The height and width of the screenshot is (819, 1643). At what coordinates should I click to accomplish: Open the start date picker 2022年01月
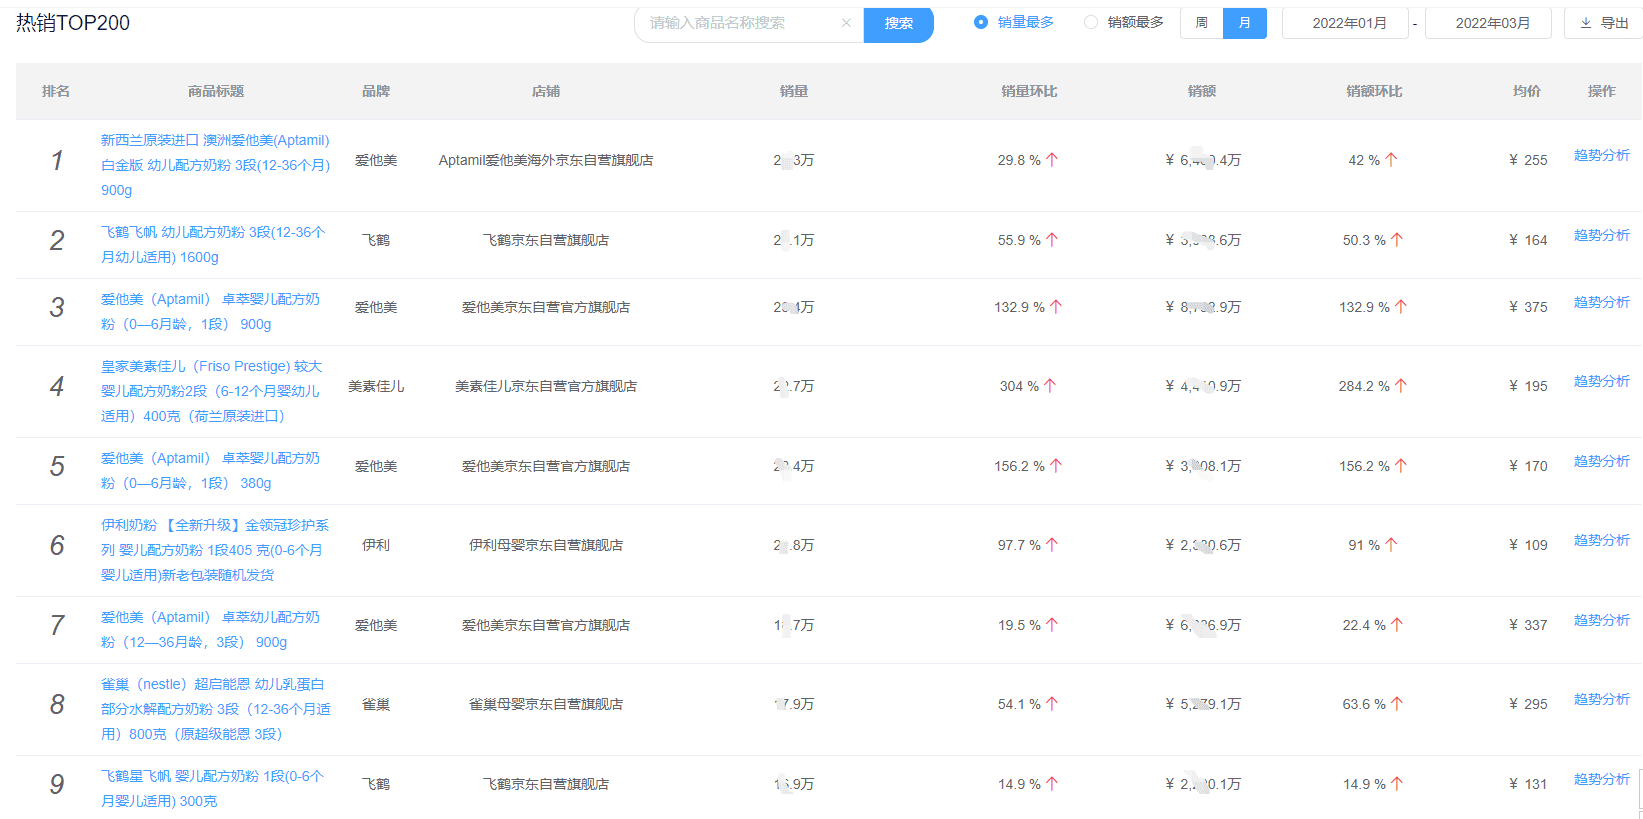[x=1349, y=23]
